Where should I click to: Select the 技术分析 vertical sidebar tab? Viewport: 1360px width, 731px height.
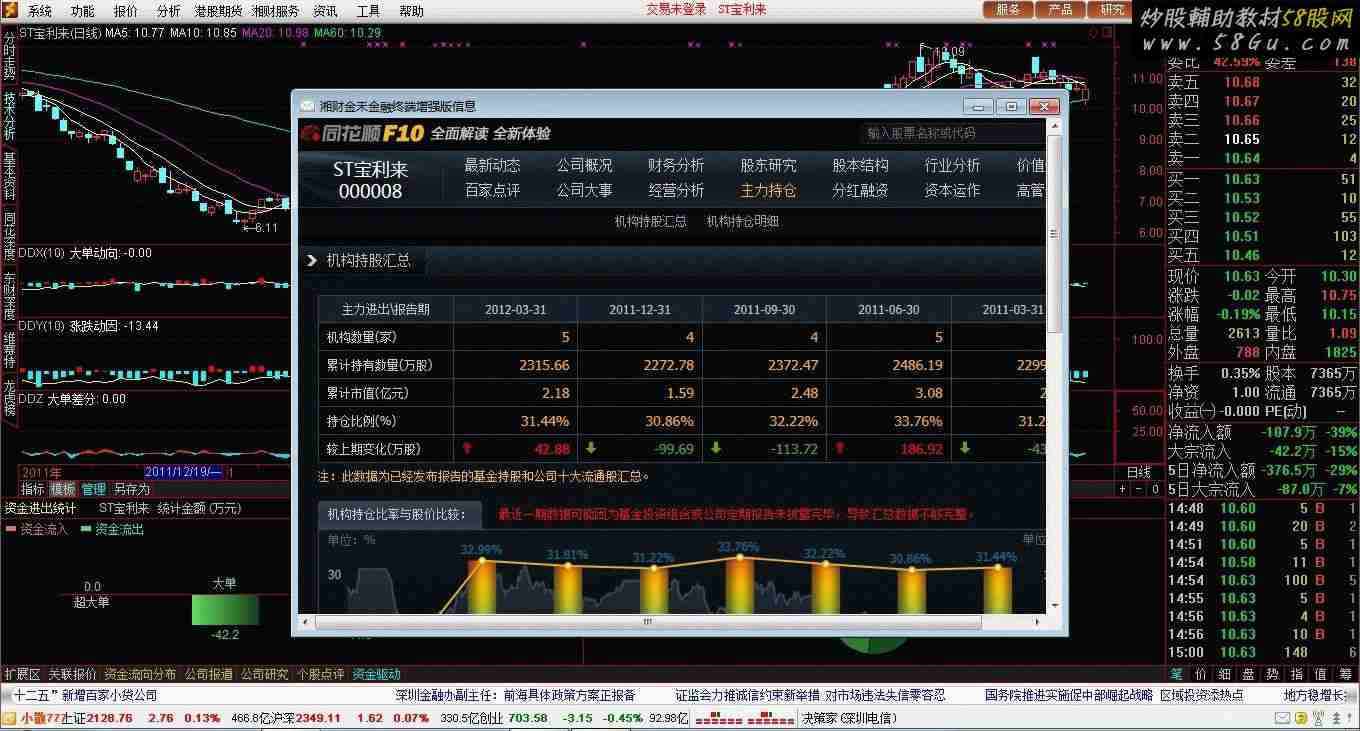(x=9, y=115)
